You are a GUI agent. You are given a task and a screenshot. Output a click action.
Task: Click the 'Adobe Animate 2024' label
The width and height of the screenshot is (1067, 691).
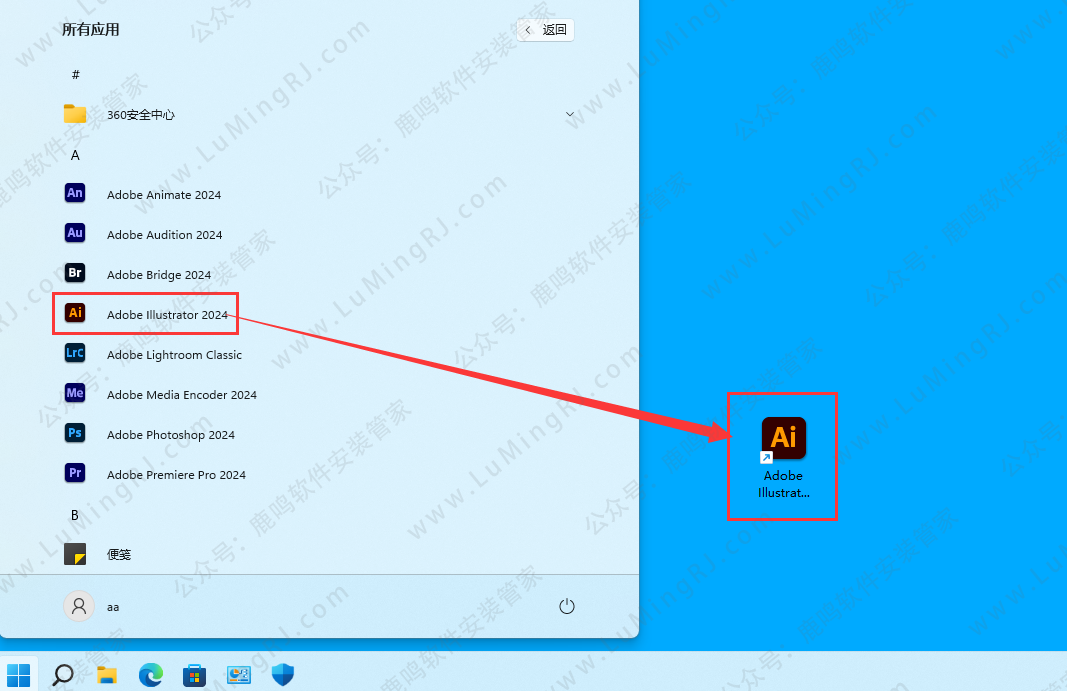164,195
